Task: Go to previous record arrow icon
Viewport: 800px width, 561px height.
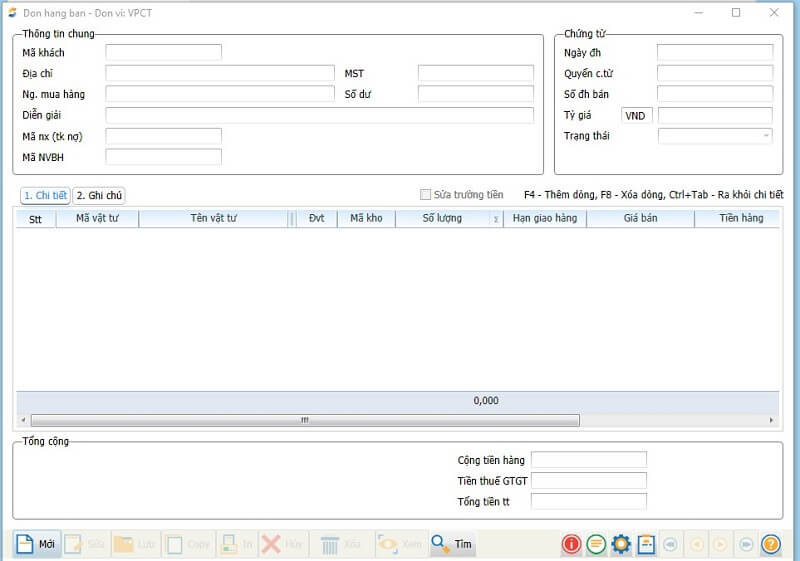Action: (x=696, y=544)
